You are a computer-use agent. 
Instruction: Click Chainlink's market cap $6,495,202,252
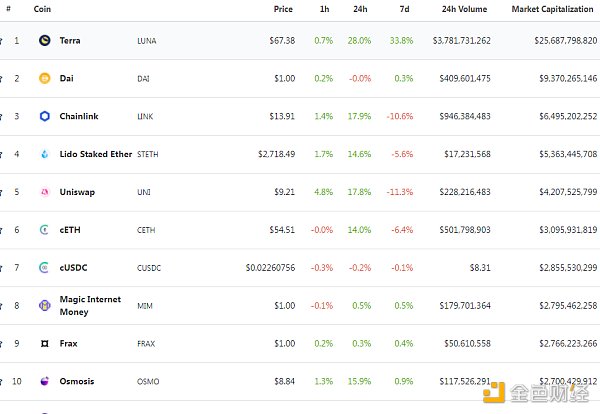tap(568, 116)
